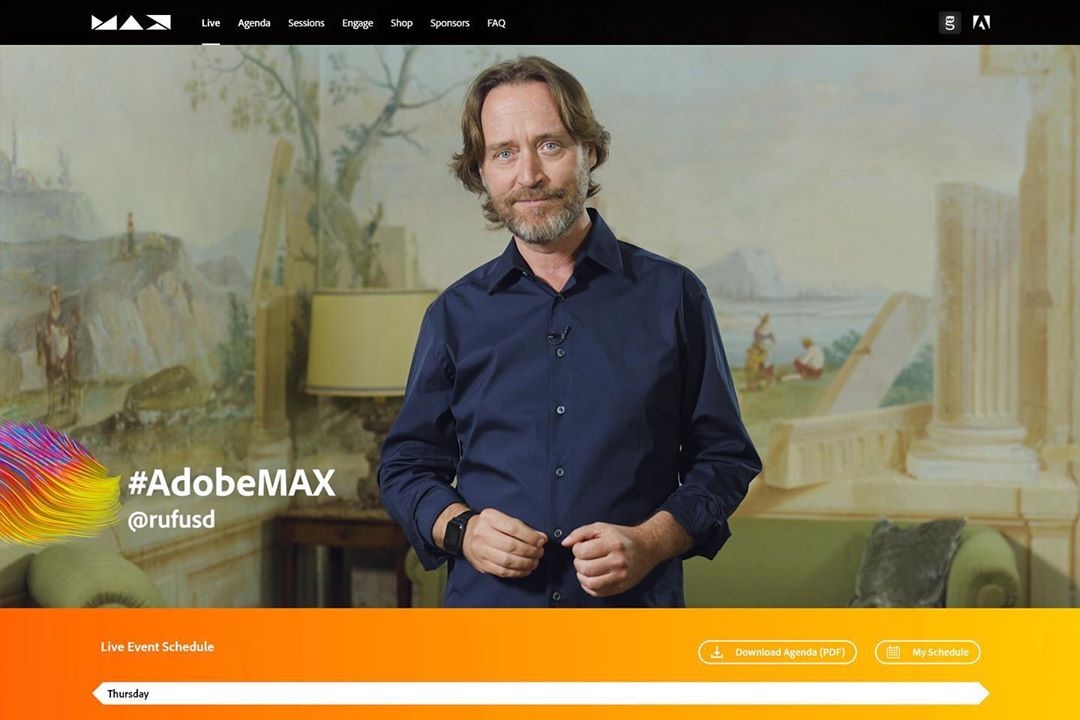Open the Adobe logo icon

point(982,23)
